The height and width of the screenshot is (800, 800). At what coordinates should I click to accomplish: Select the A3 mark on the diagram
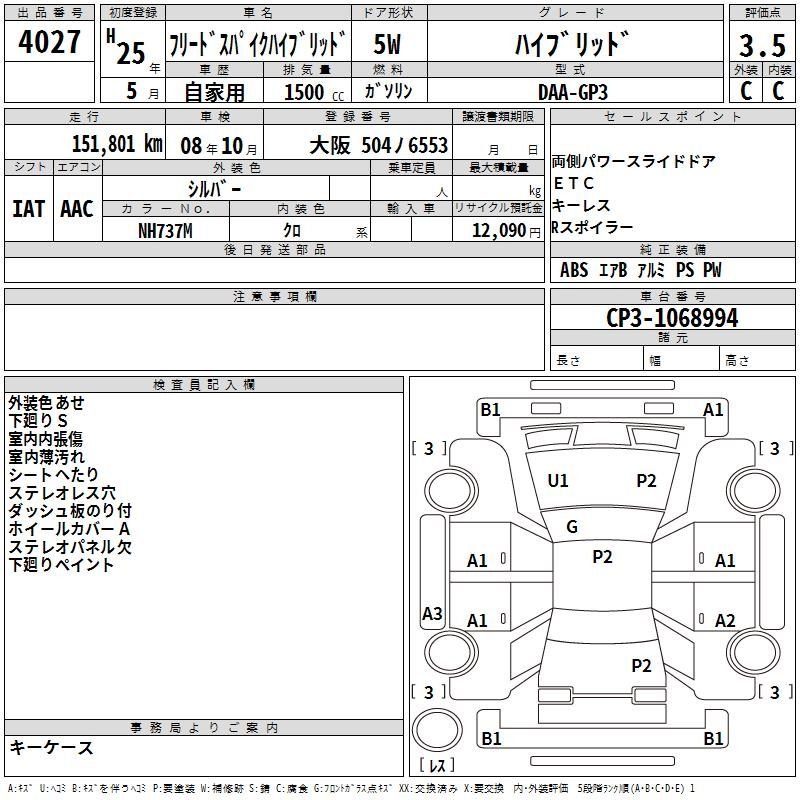pos(432,614)
